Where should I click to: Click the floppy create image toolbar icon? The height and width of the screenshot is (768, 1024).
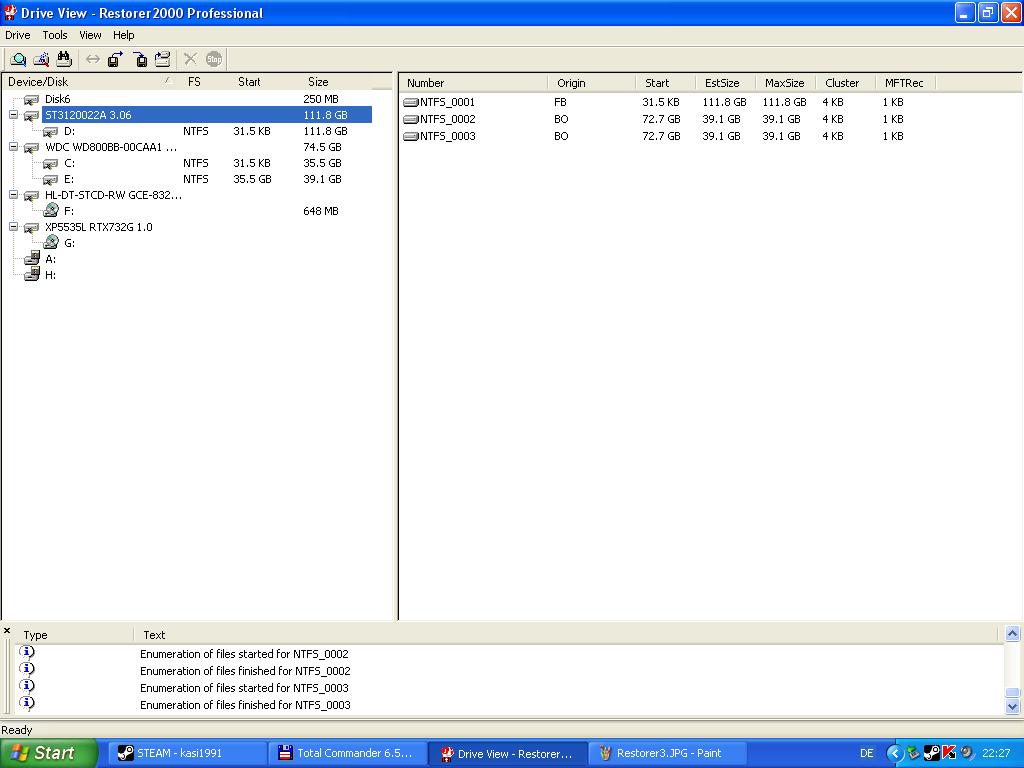[116, 59]
